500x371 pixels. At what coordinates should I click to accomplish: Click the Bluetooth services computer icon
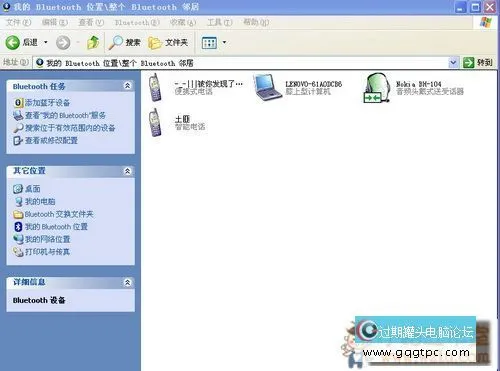pyautogui.click(x=18, y=115)
